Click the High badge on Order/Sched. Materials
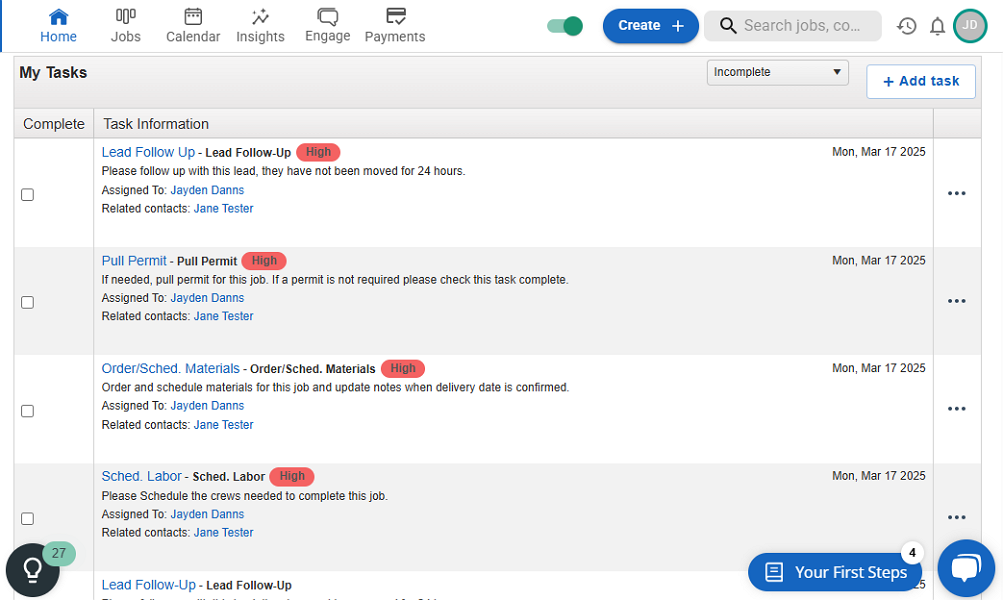 point(403,368)
